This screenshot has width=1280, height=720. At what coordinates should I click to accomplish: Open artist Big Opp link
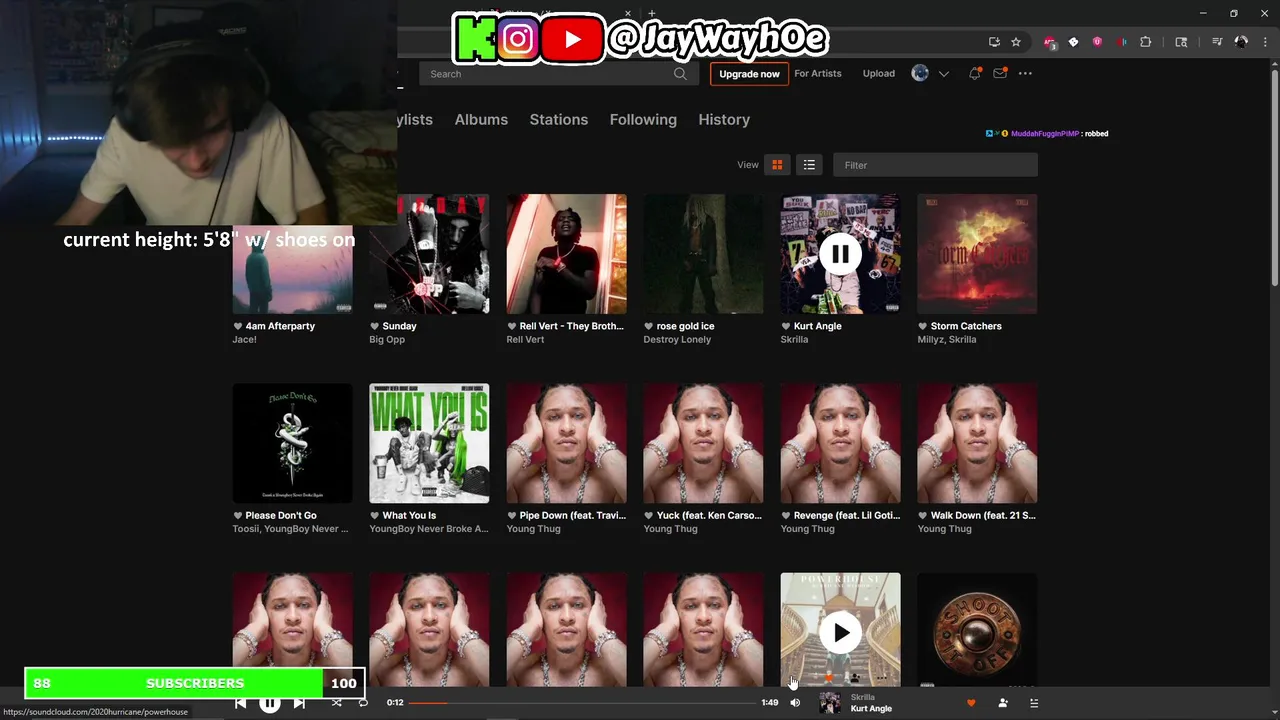coord(387,340)
